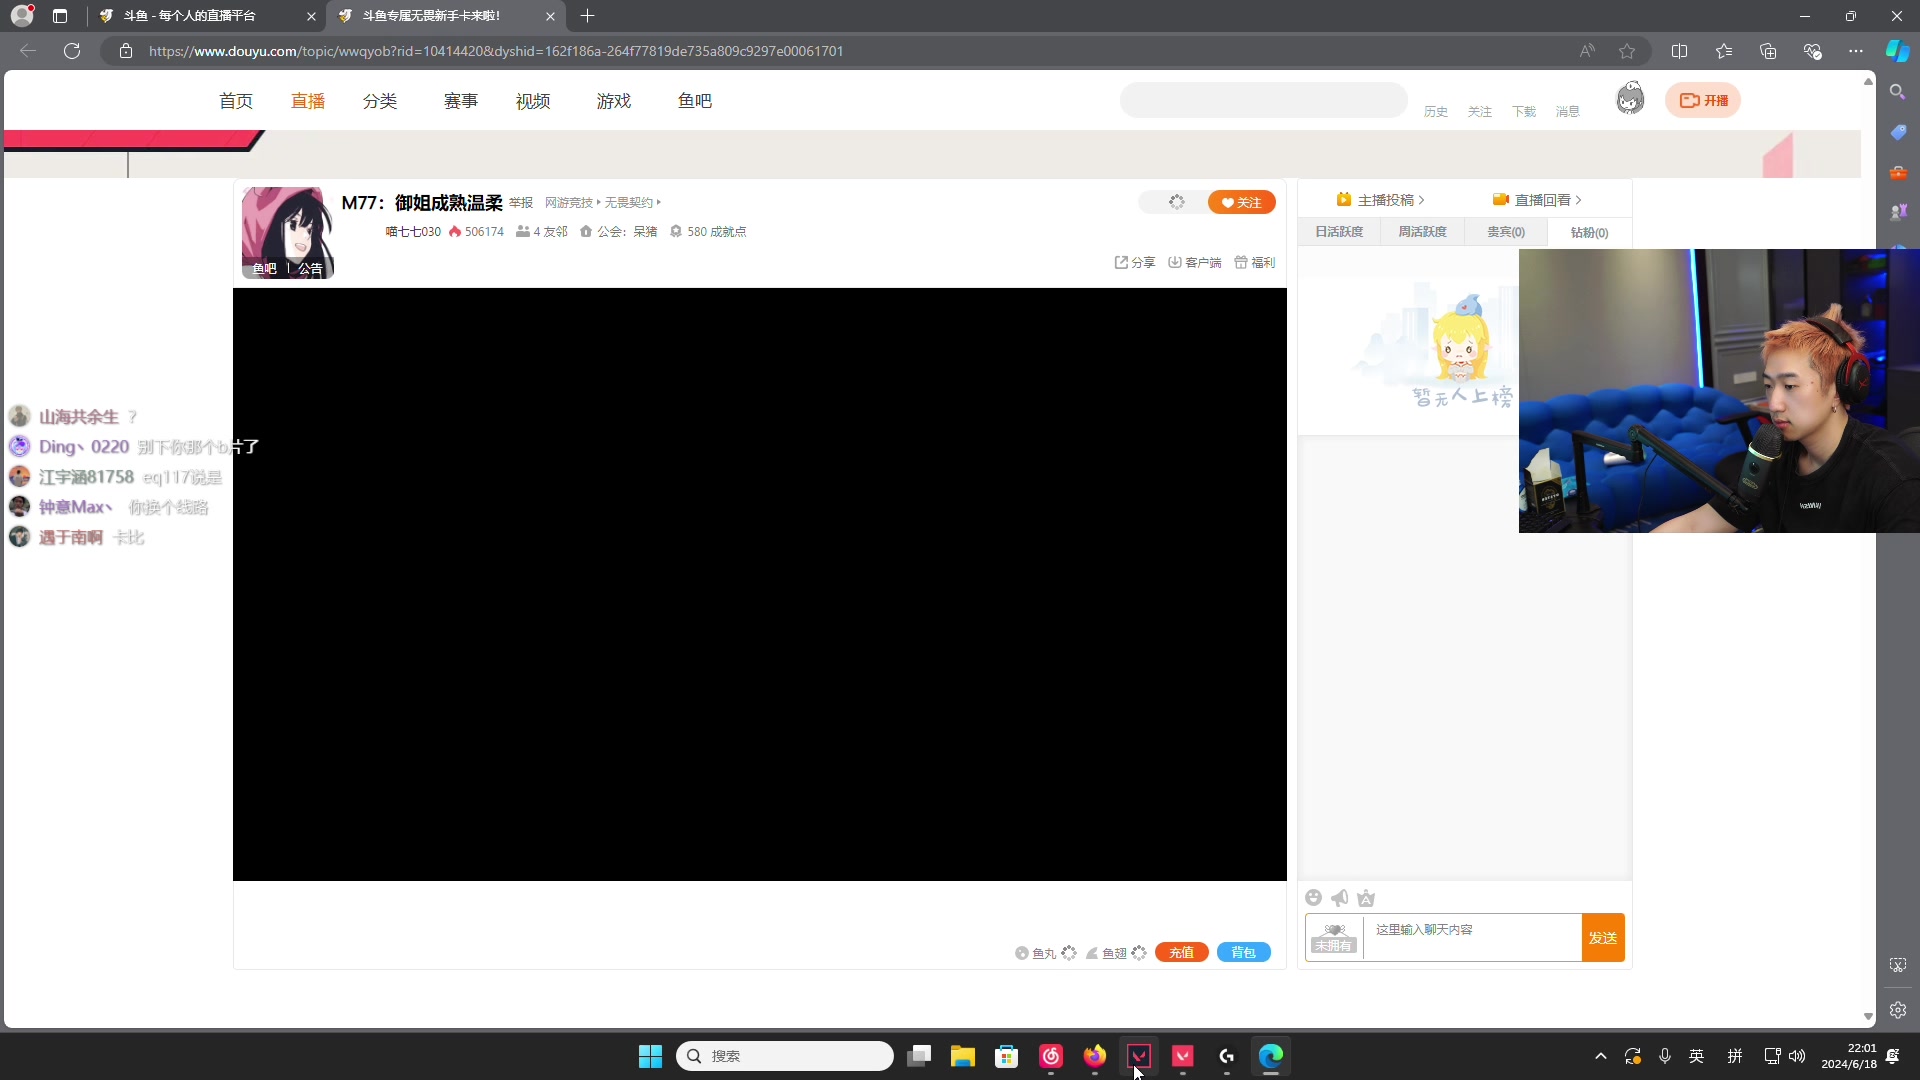The width and height of the screenshot is (1920, 1080).
Task: Open 鱼吧 nav item
Action: coord(695,101)
